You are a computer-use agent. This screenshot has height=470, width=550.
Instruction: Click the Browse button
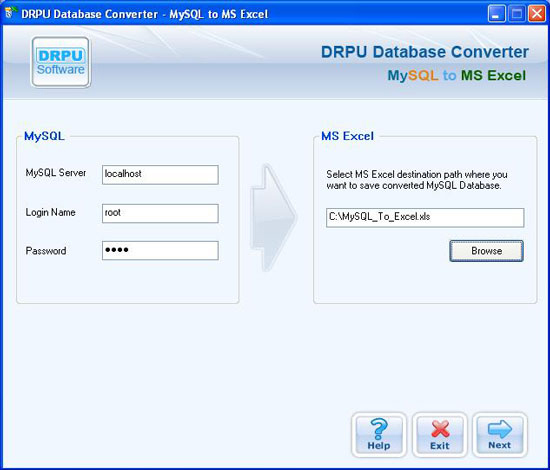pos(487,251)
